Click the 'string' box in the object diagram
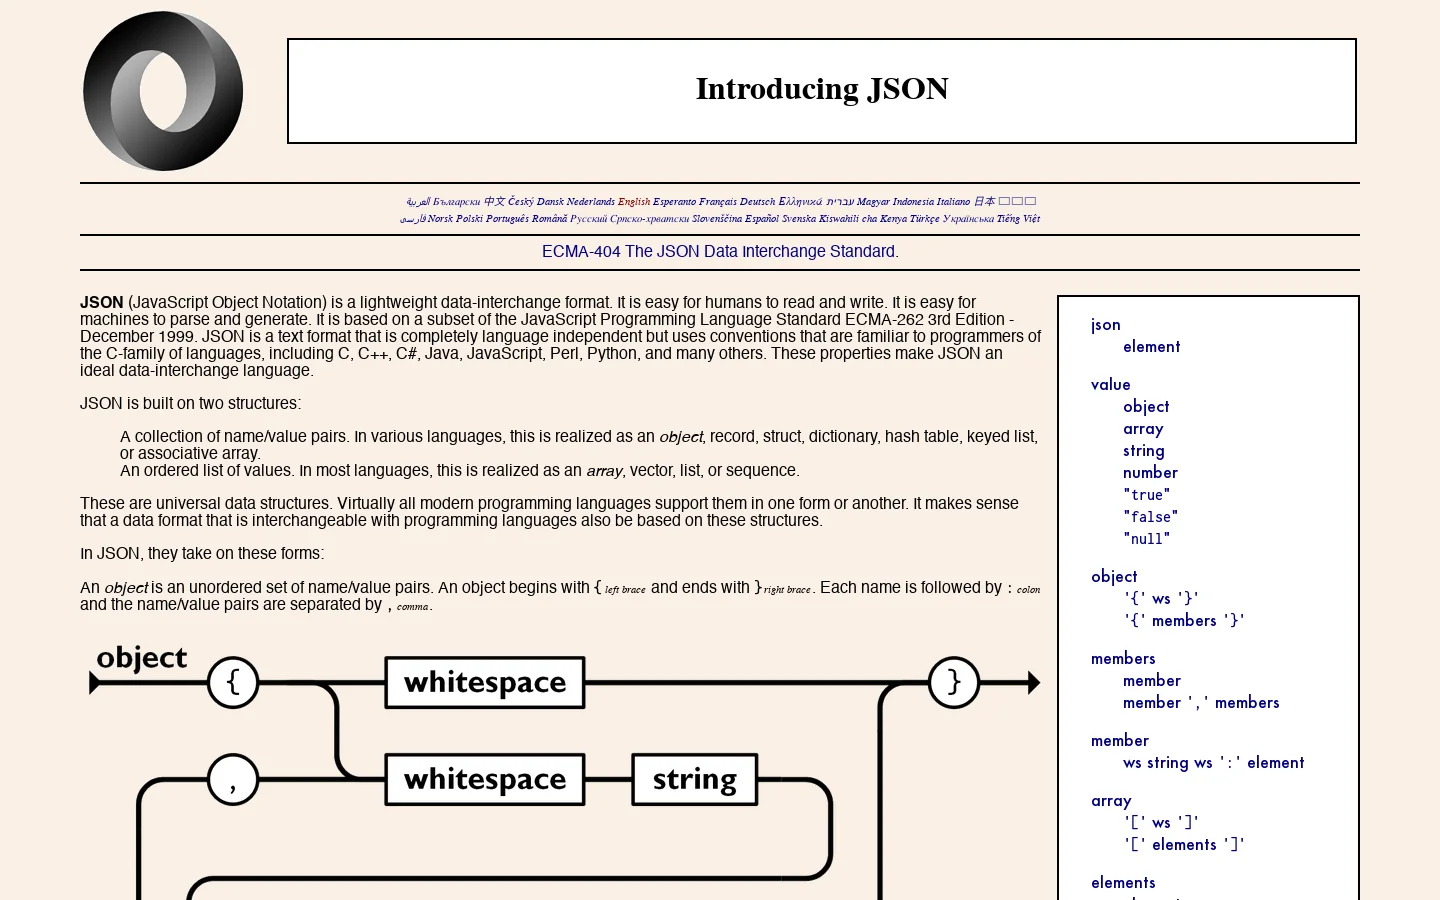The height and width of the screenshot is (900, 1440). coord(695,780)
